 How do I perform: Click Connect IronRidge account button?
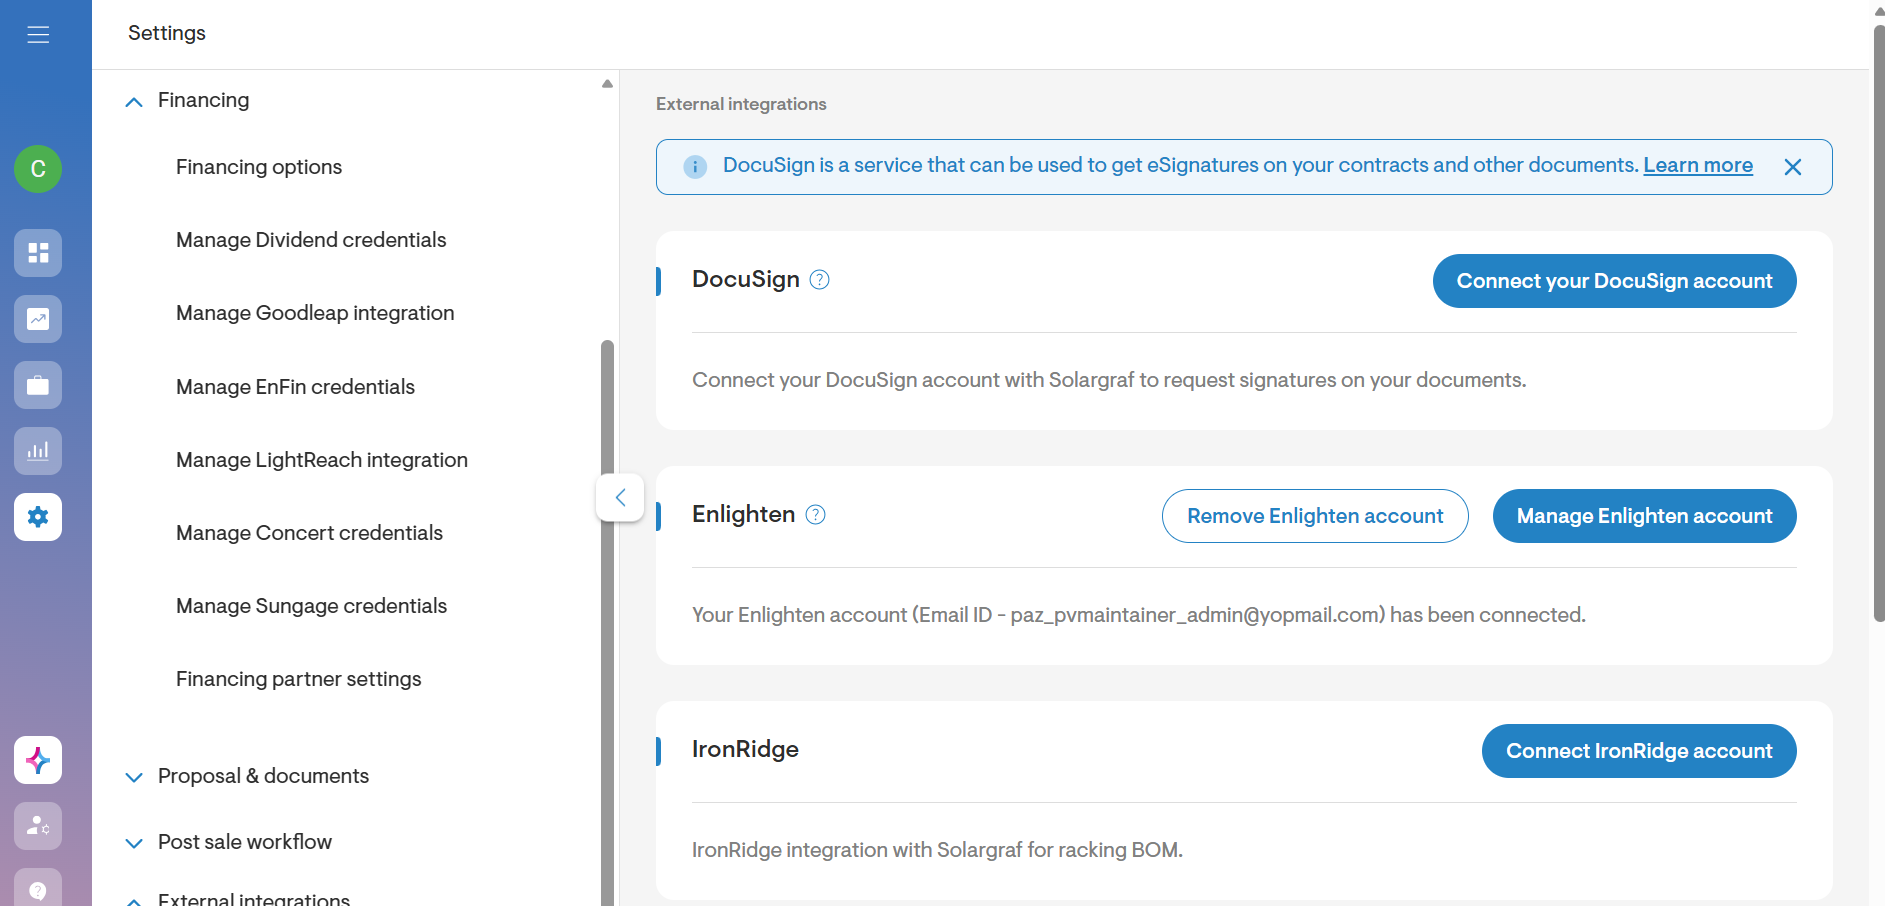(x=1639, y=751)
